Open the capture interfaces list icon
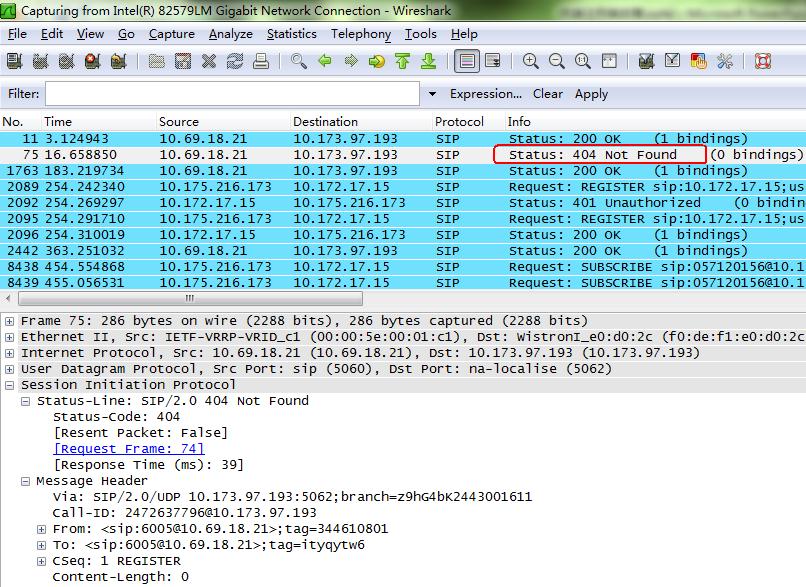Screen dimensions: 806x587 point(14,61)
